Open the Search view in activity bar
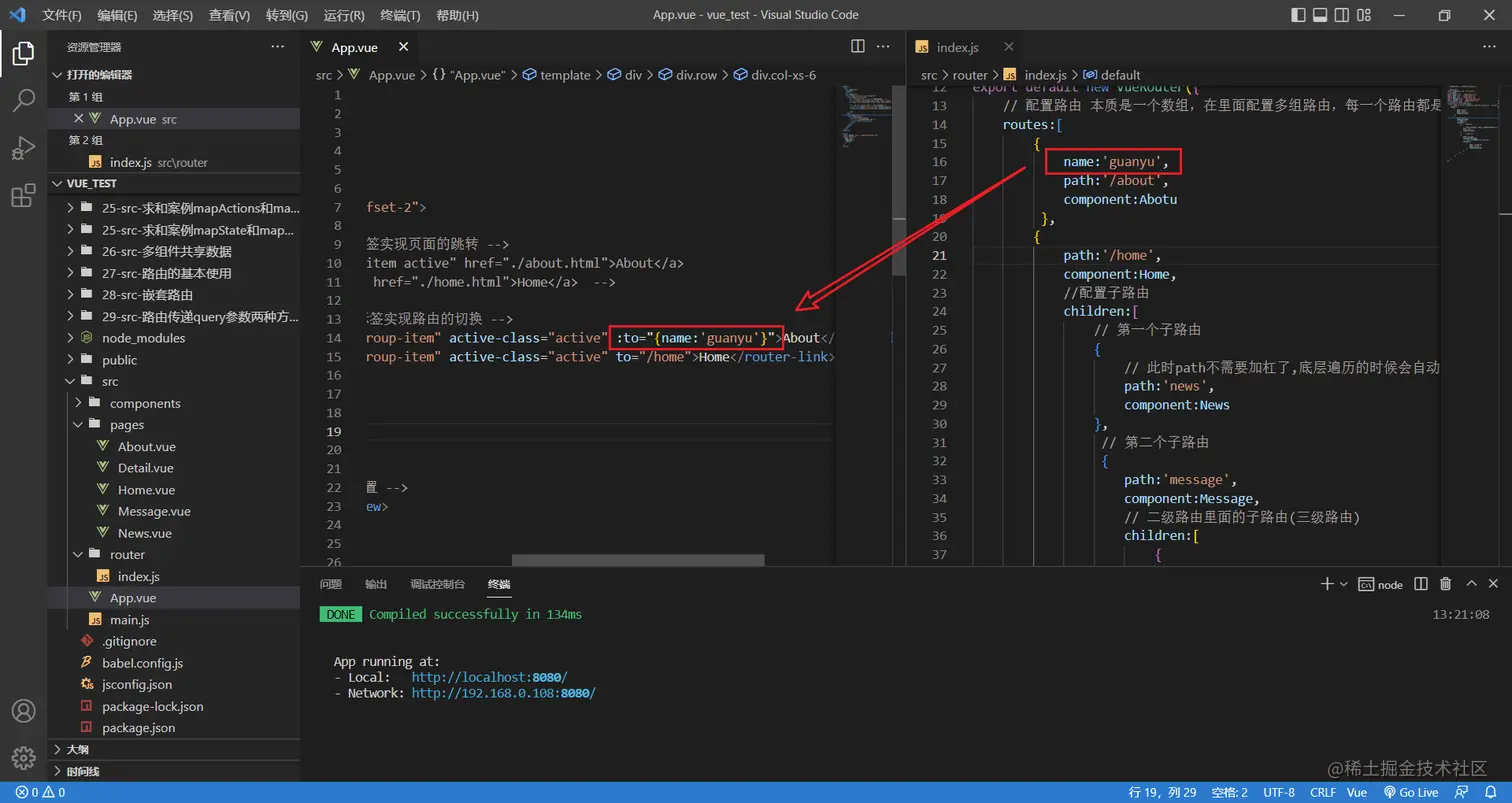 click(23, 100)
